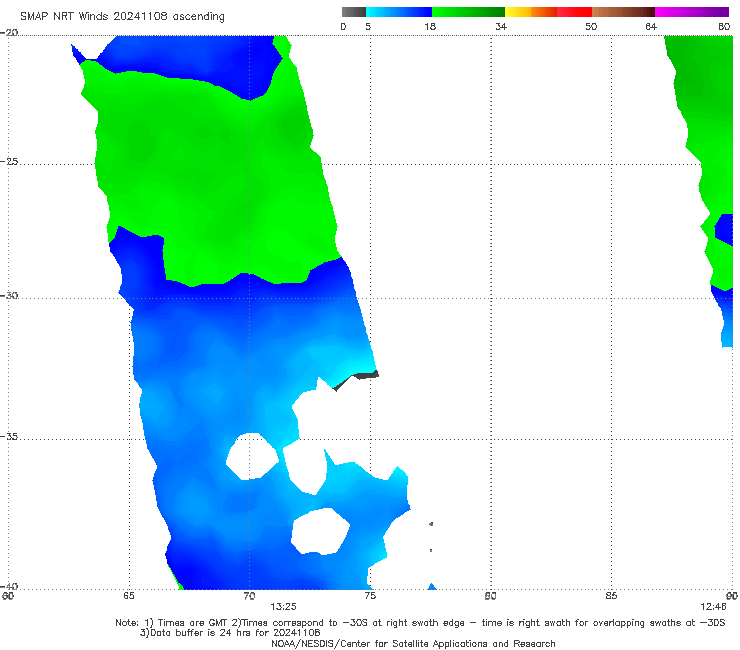Click the yellow-orange segment of the color bar
The height and width of the screenshot is (650, 740).
tap(530, 12)
